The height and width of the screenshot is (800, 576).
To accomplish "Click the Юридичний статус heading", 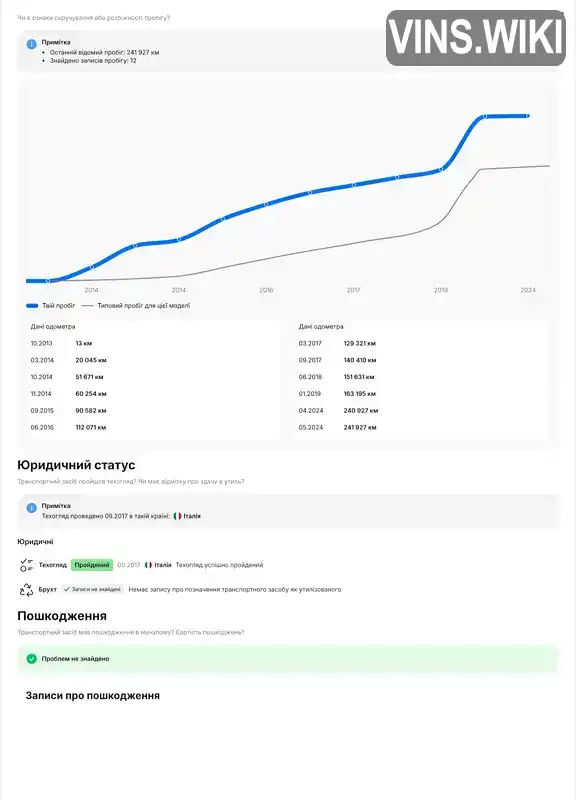I will [x=76, y=465].
